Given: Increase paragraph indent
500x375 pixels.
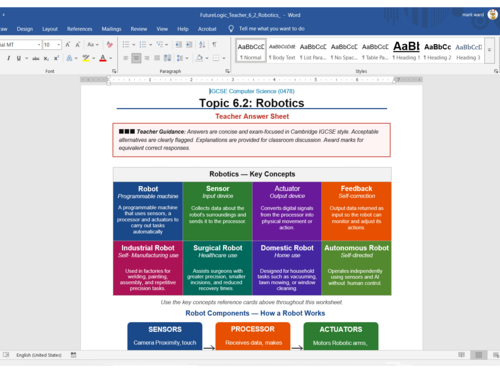Looking at the screenshot, I should point(189,45).
